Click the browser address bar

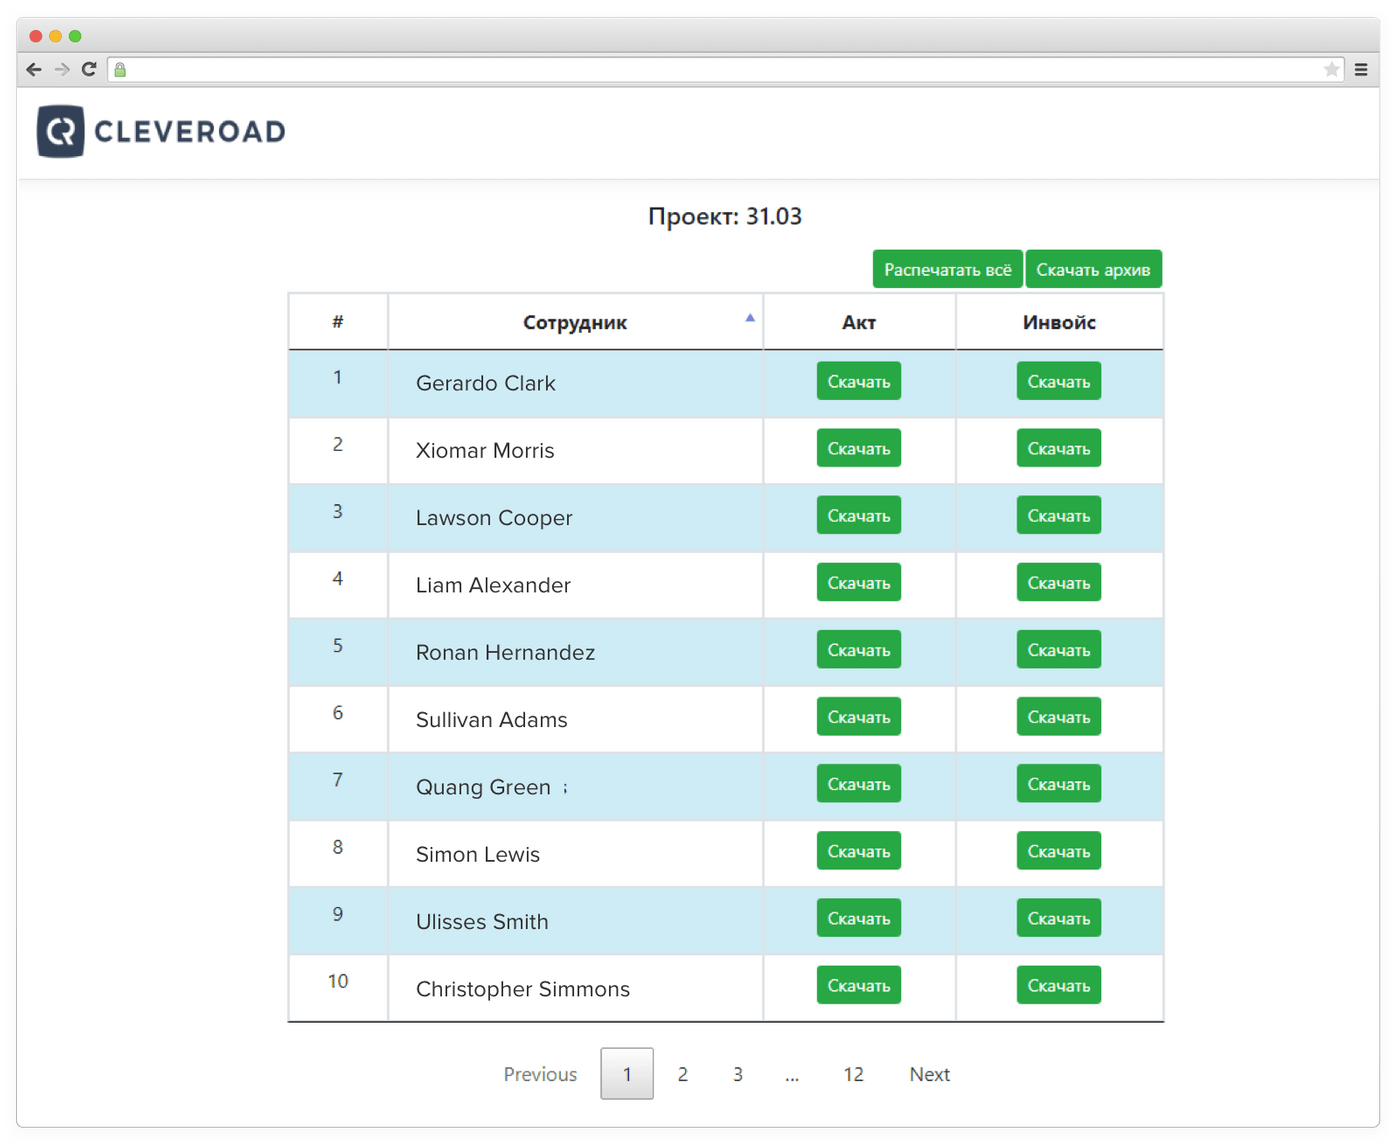pyautogui.click(x=725, y=69)
